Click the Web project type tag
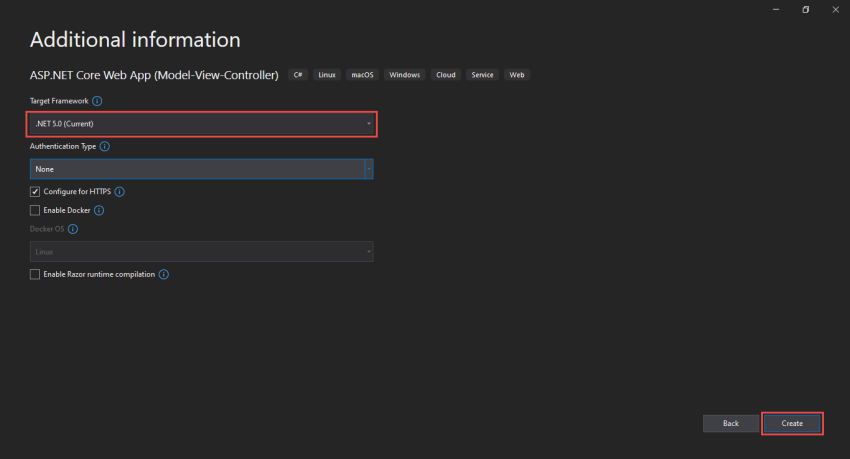 click(x=517, y=75)
